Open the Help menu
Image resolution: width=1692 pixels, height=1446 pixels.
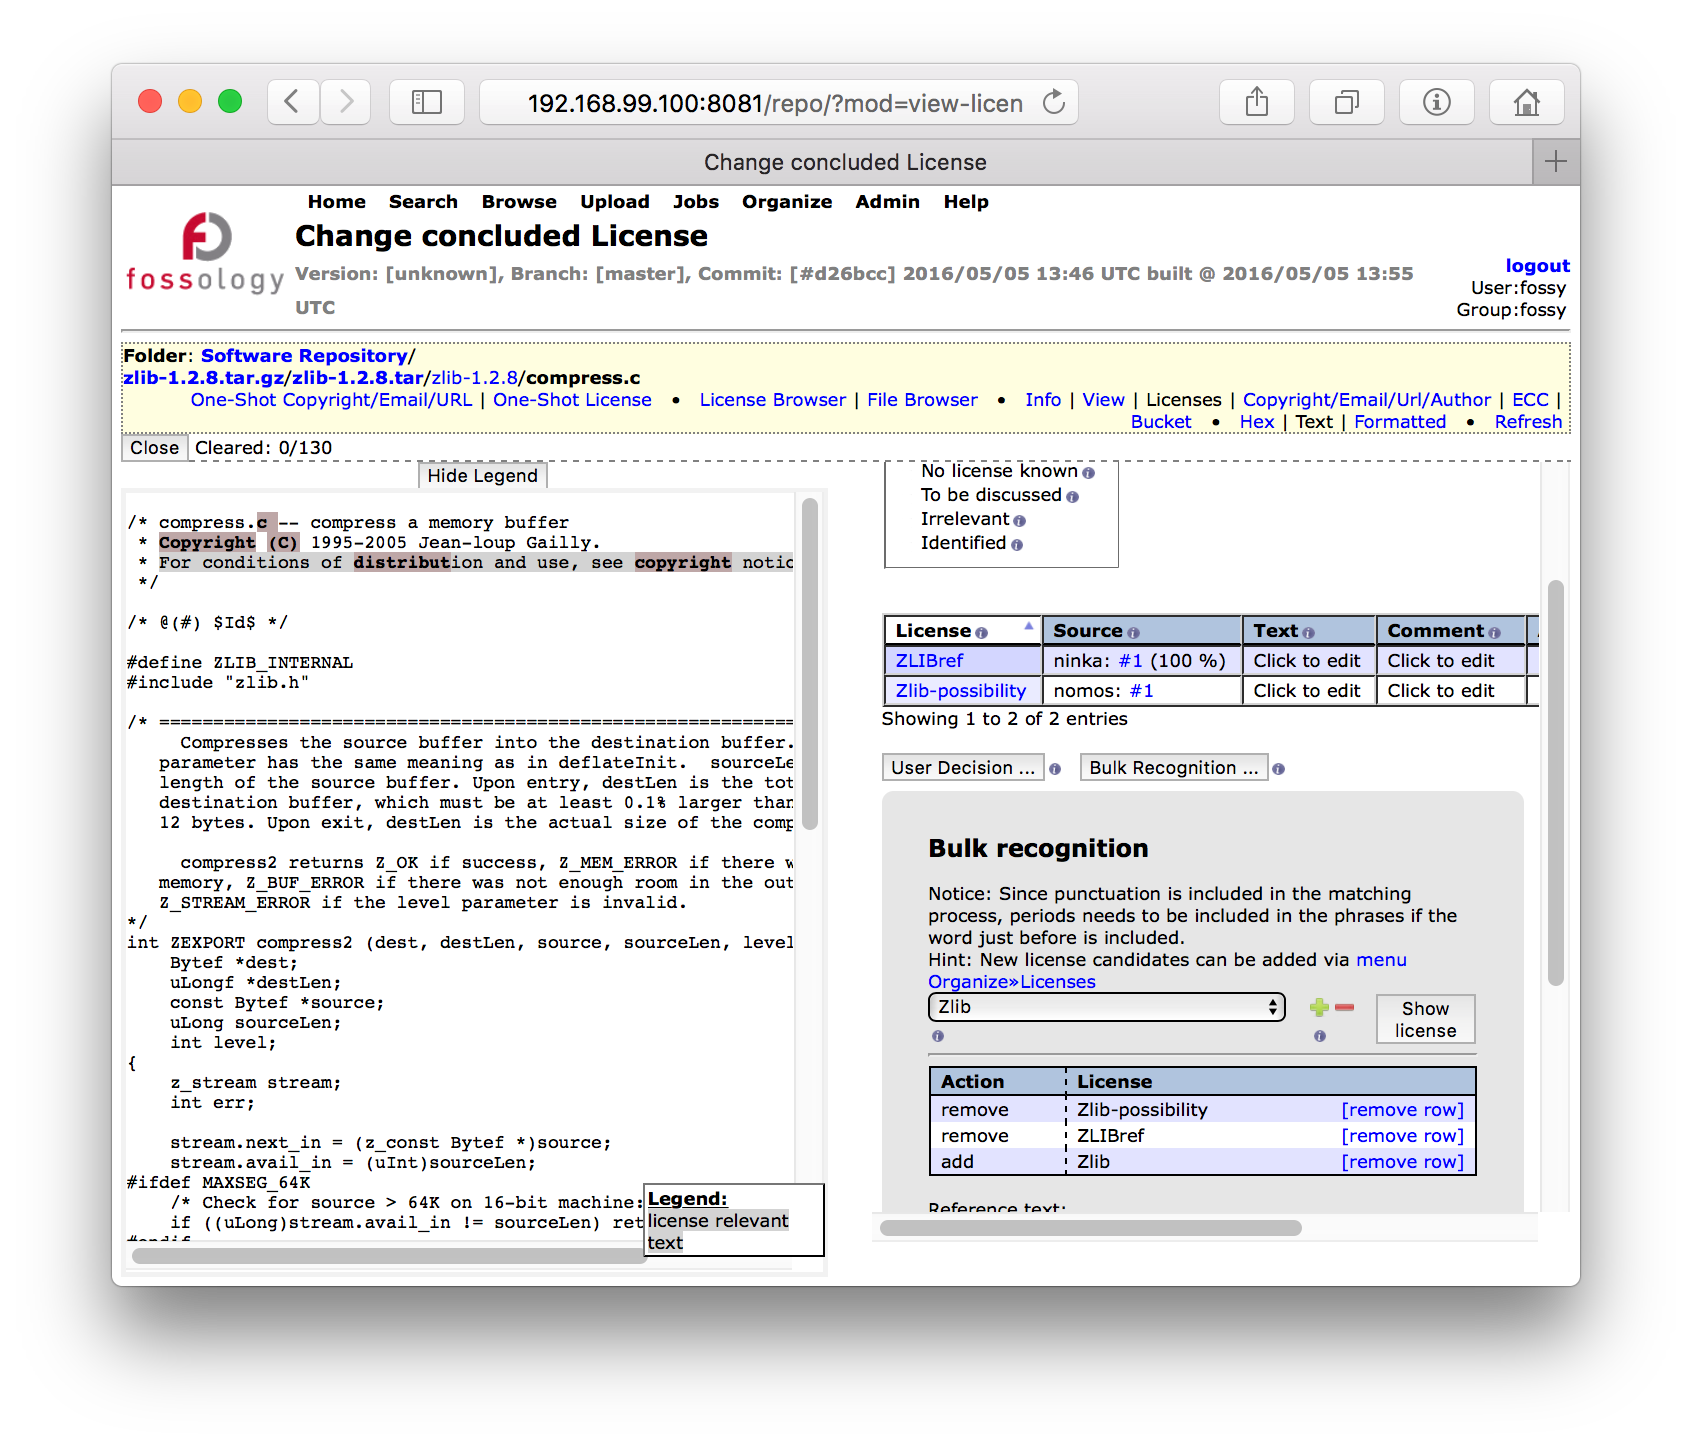coord(966,202)
